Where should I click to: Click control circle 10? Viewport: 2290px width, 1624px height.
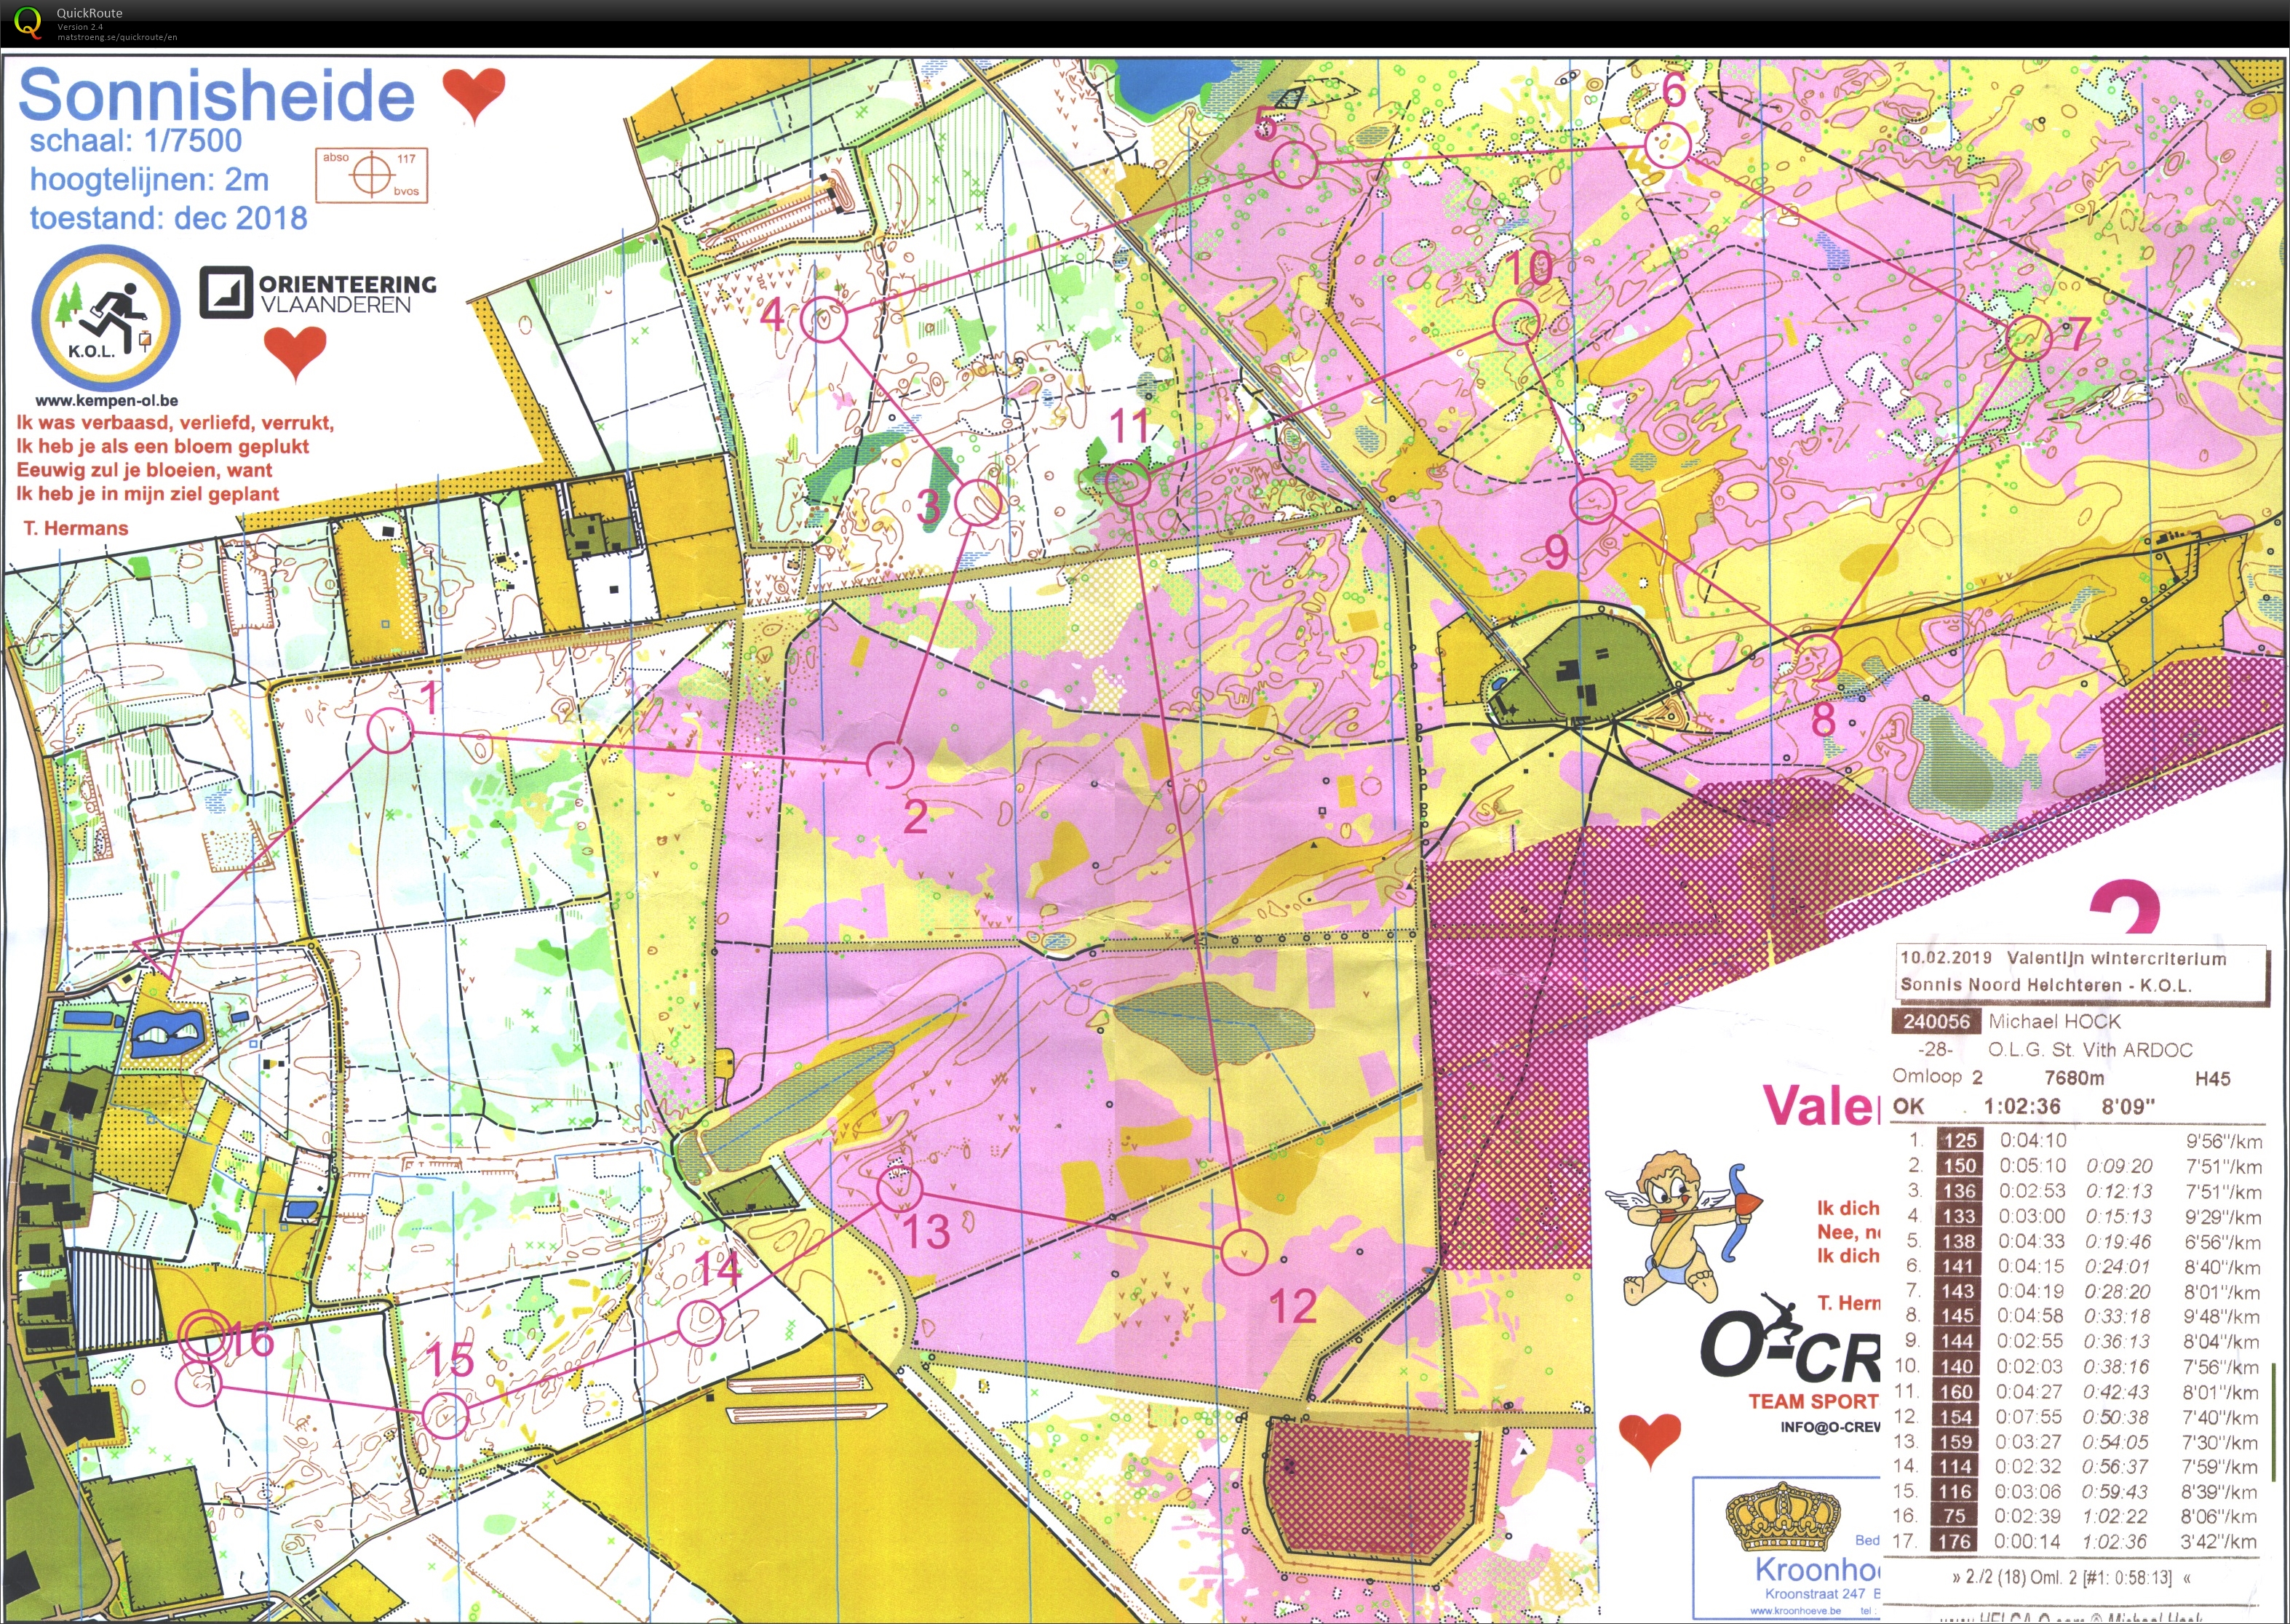coord(1516,322)
